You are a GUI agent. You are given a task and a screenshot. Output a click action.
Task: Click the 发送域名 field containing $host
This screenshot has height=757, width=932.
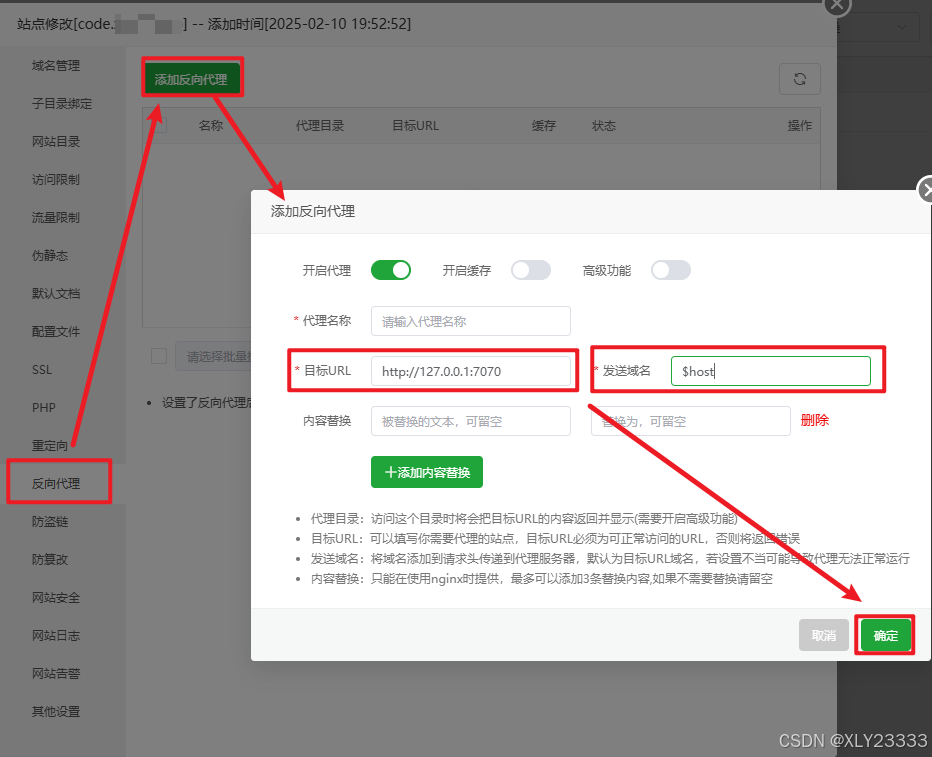pyautogui.click(x=770, y=370)
